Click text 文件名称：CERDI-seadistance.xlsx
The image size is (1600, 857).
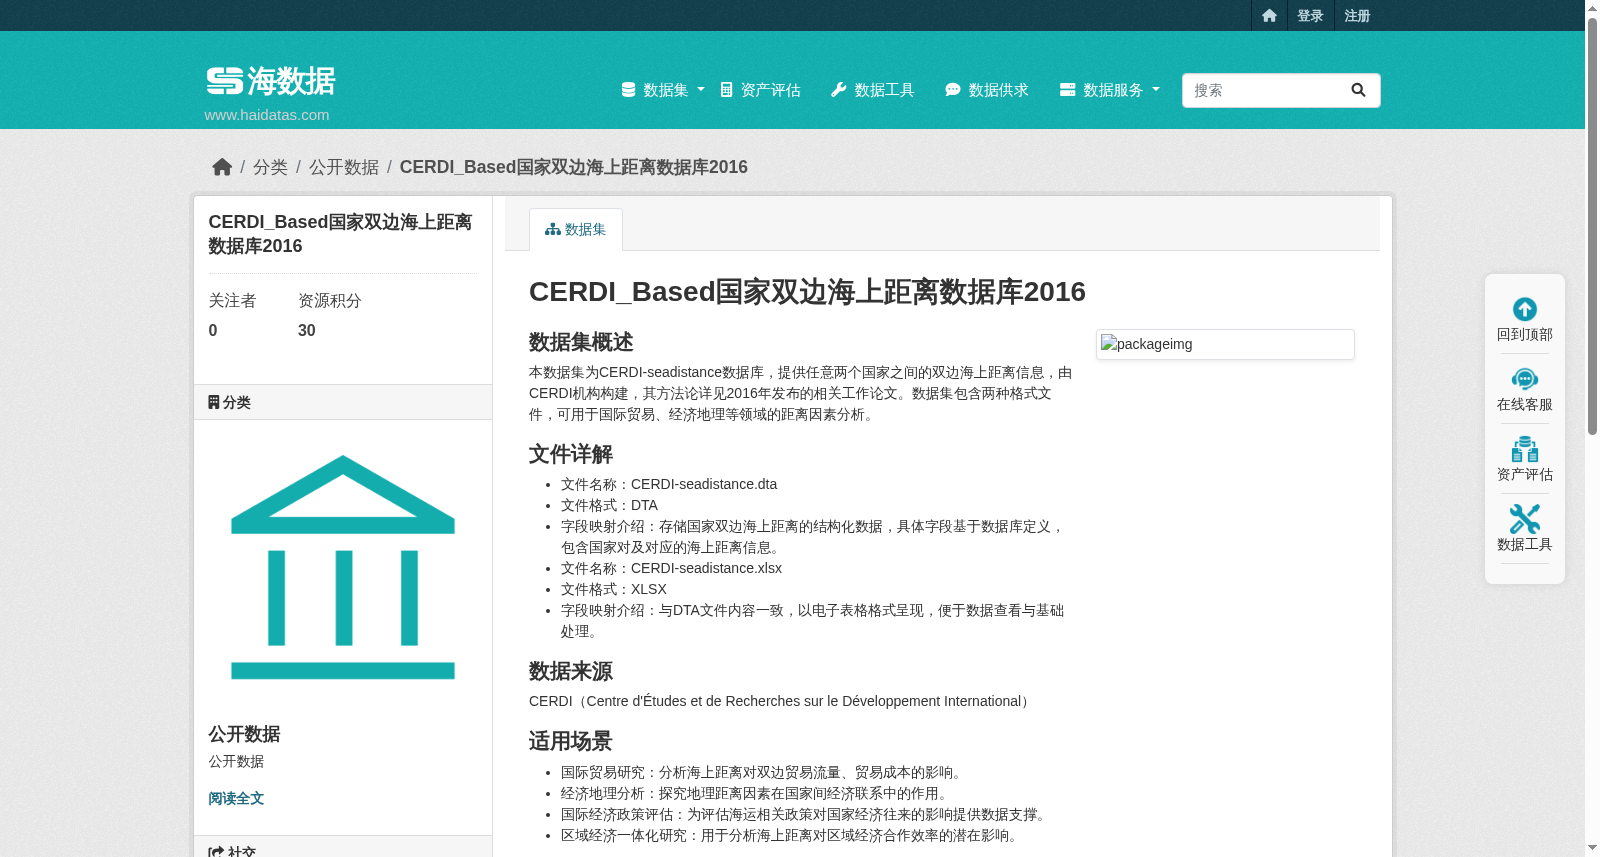coord(672,568)
